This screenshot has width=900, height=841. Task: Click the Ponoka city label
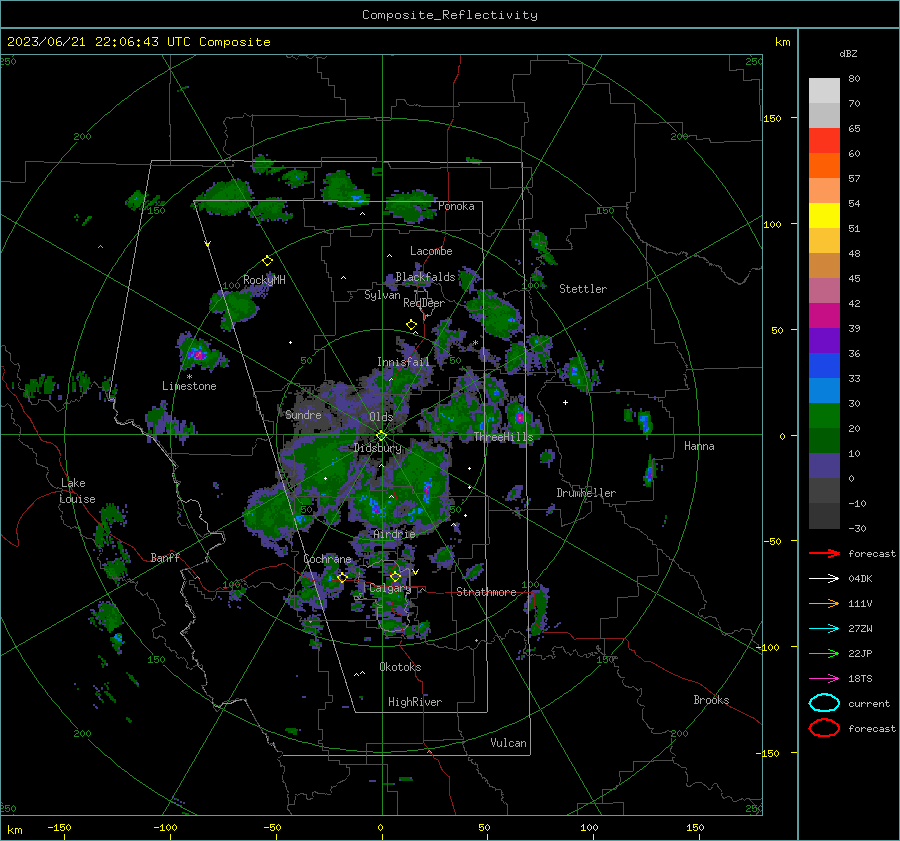point(456,206)
